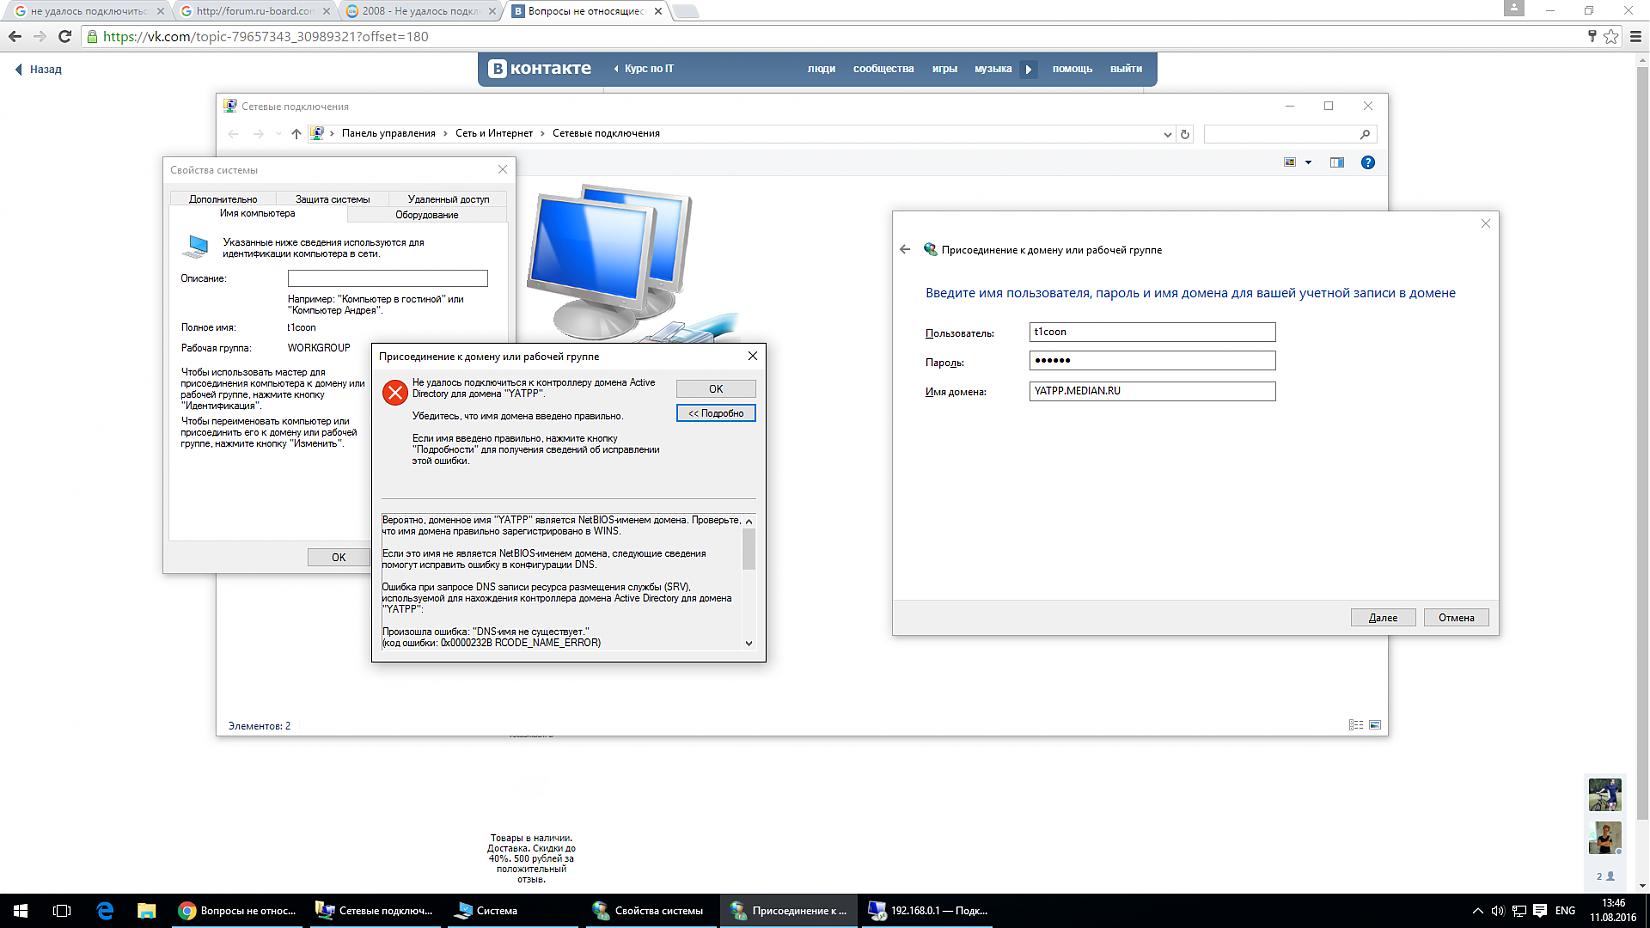Open Task View on the taskbar
This screenshot has width=1650, height=928.
62,910
